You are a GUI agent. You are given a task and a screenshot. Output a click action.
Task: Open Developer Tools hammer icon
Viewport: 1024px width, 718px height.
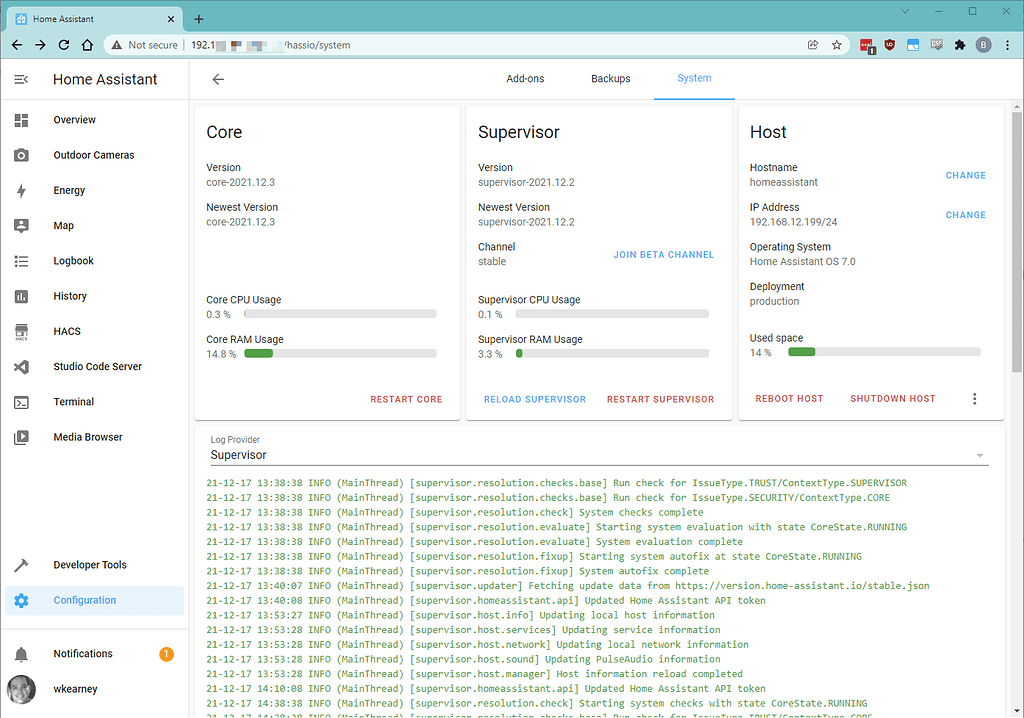[x=21, y=565]
